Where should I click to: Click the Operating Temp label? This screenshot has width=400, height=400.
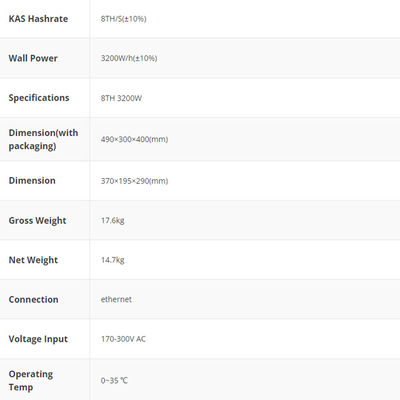click(31, 381)
